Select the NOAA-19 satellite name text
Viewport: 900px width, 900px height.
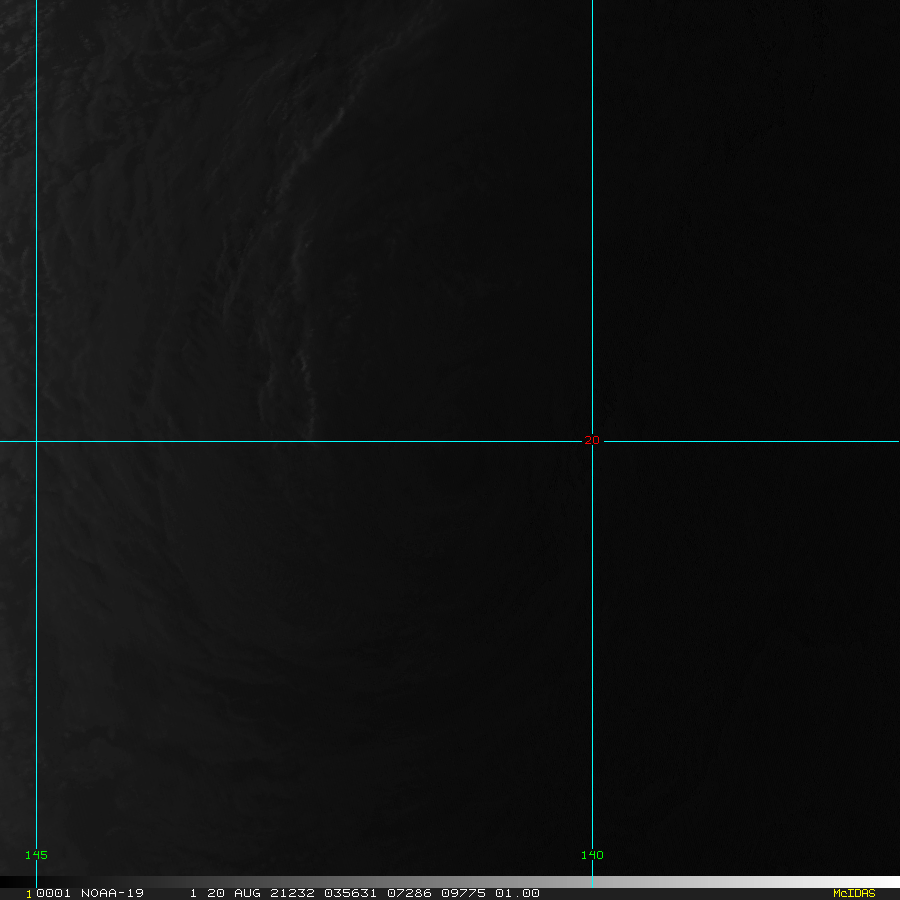113,893
